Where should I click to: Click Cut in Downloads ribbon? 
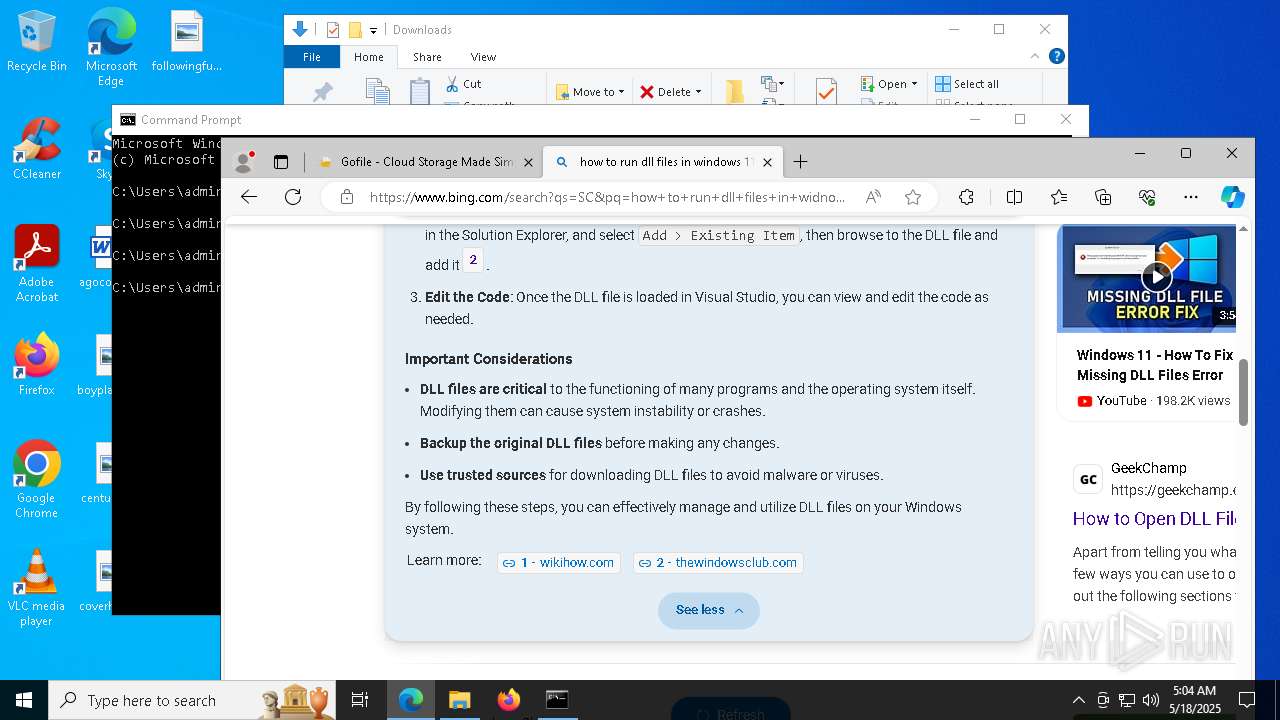[x=462, y=84]
